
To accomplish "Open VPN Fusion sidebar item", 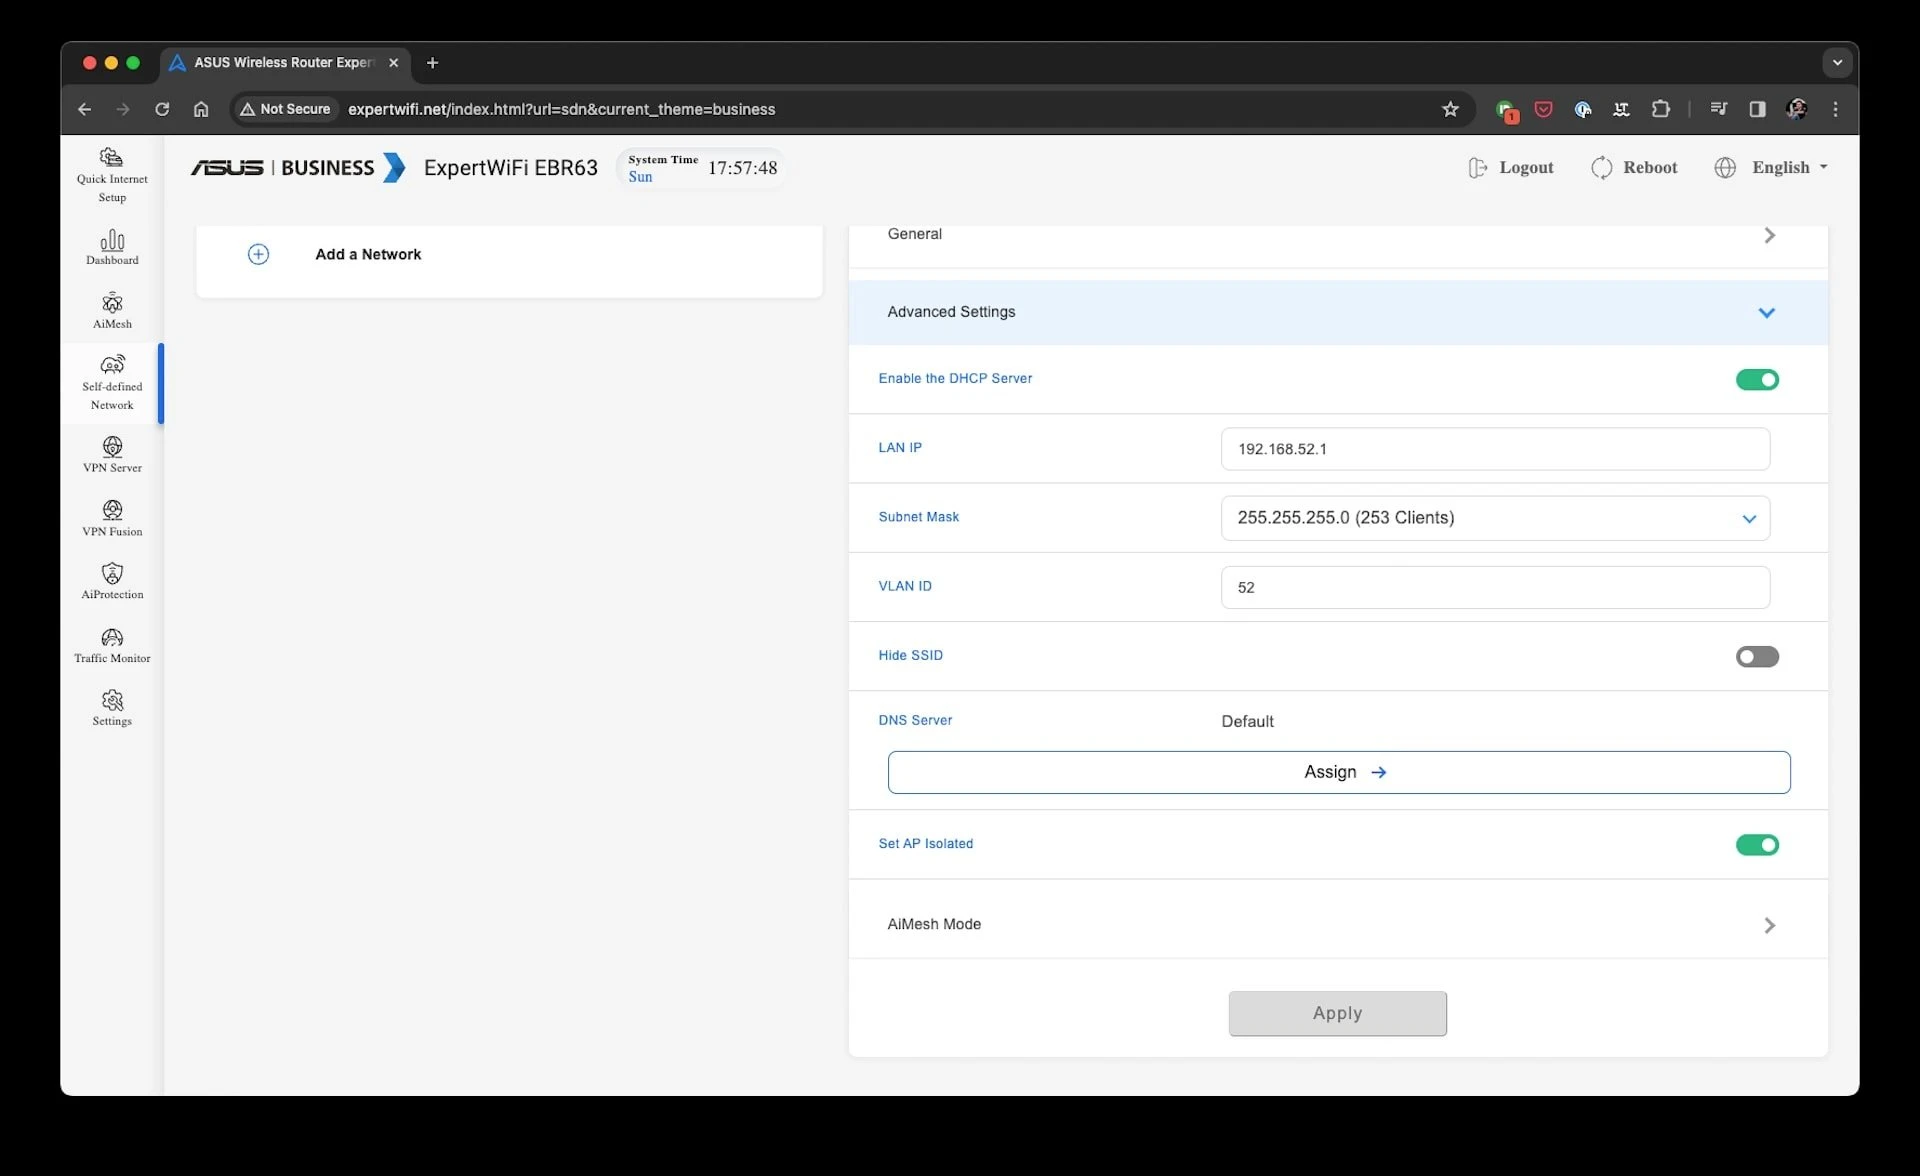I will [x=112, y=518].
